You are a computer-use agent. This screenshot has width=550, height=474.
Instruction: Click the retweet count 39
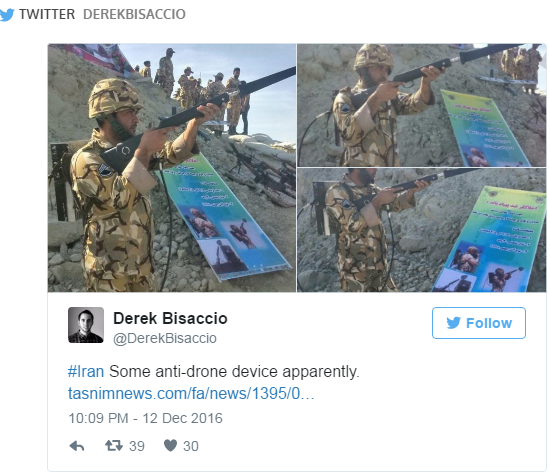point(137,446)
